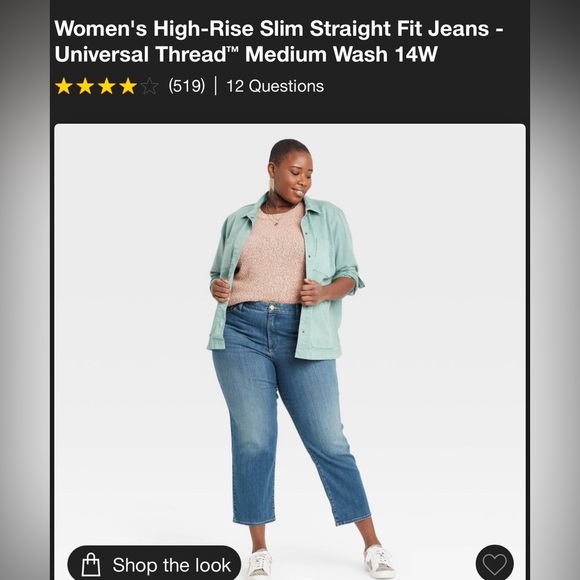Click the third yellow rating star
The image size is (580, 580).
pos(107,86)
